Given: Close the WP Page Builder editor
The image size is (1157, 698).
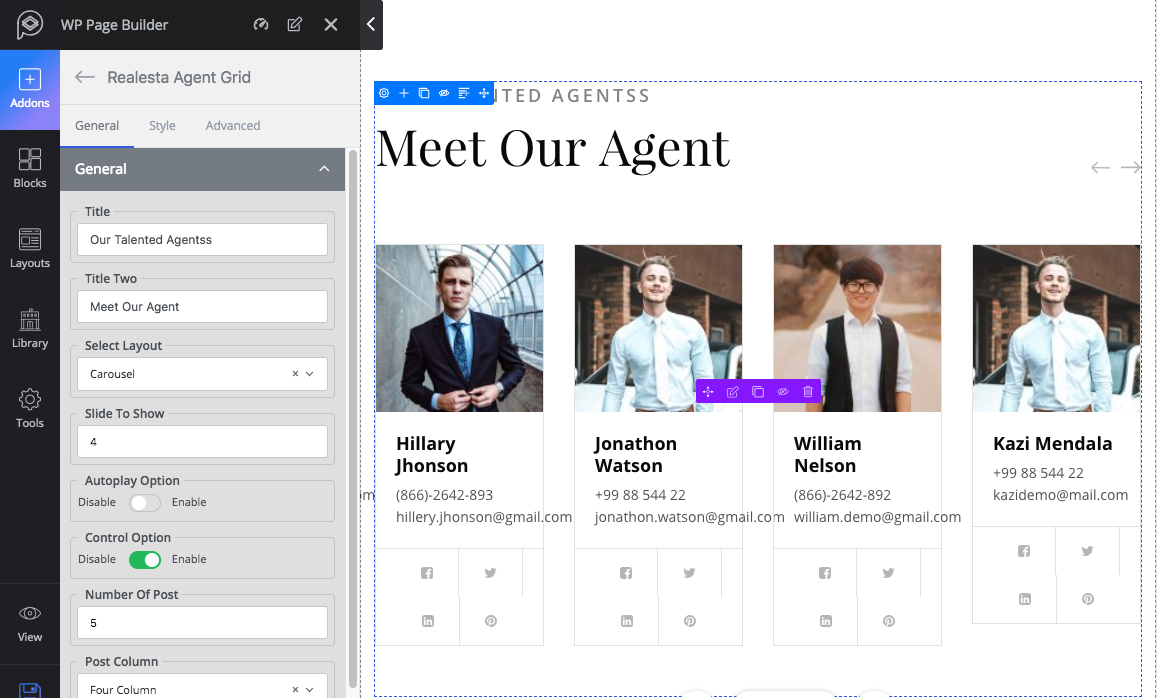Looking at the screenshot, I should pyautogui.click(x=331, y=24).
